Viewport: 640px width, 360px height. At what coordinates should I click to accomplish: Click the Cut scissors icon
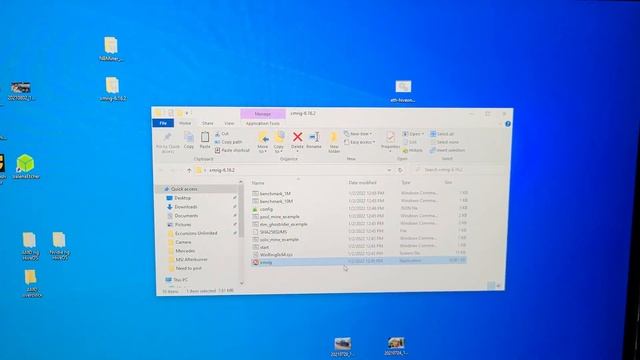[x=218, y=134]
